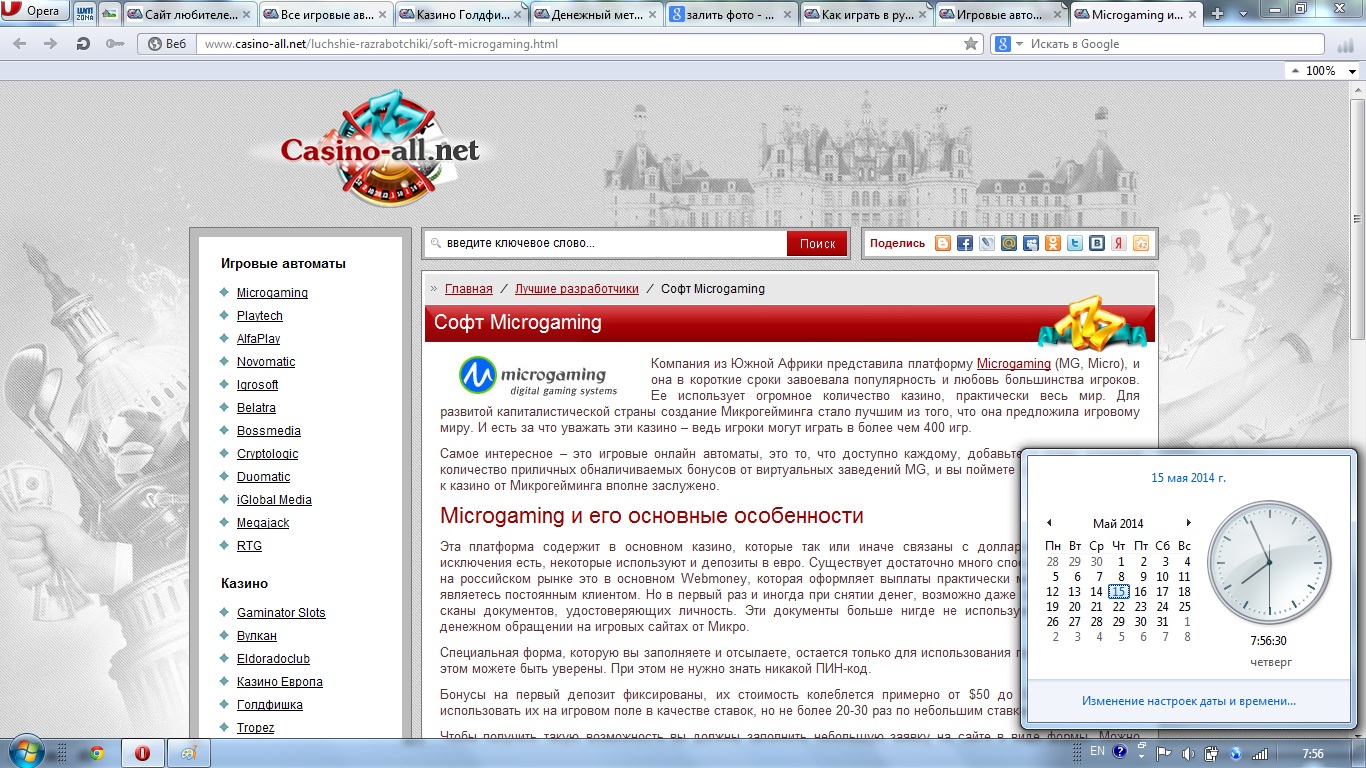Open the Opera main menu button
The image size is (1366, 768).
[x=36, y=12]
